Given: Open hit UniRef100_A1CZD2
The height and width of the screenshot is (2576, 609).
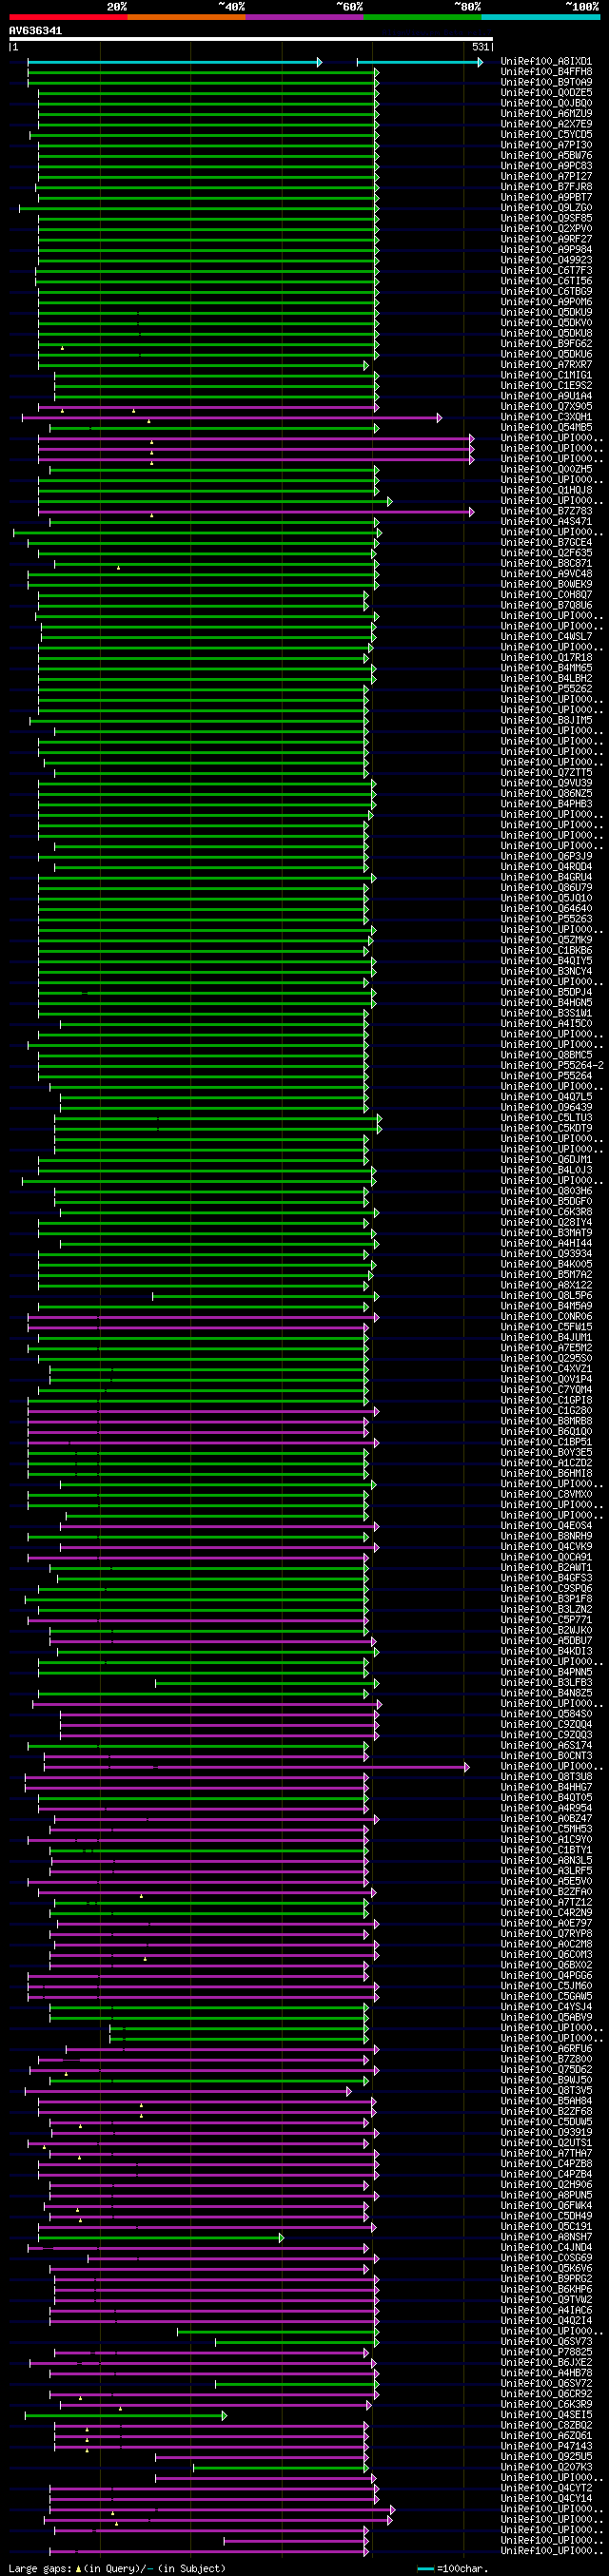Looking at the screenshot, I should [x=546, y=1463].
